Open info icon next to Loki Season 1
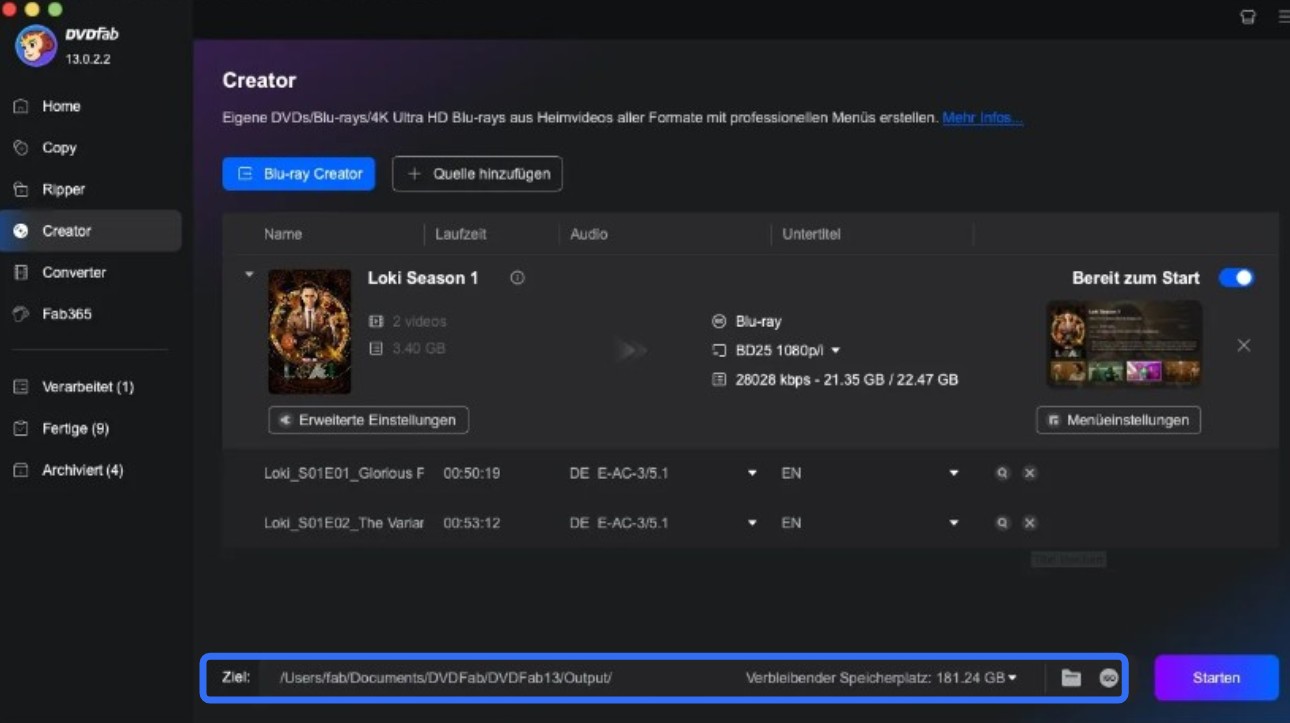This screenshot has width=1290, height=723. click(x=517, y=278)
